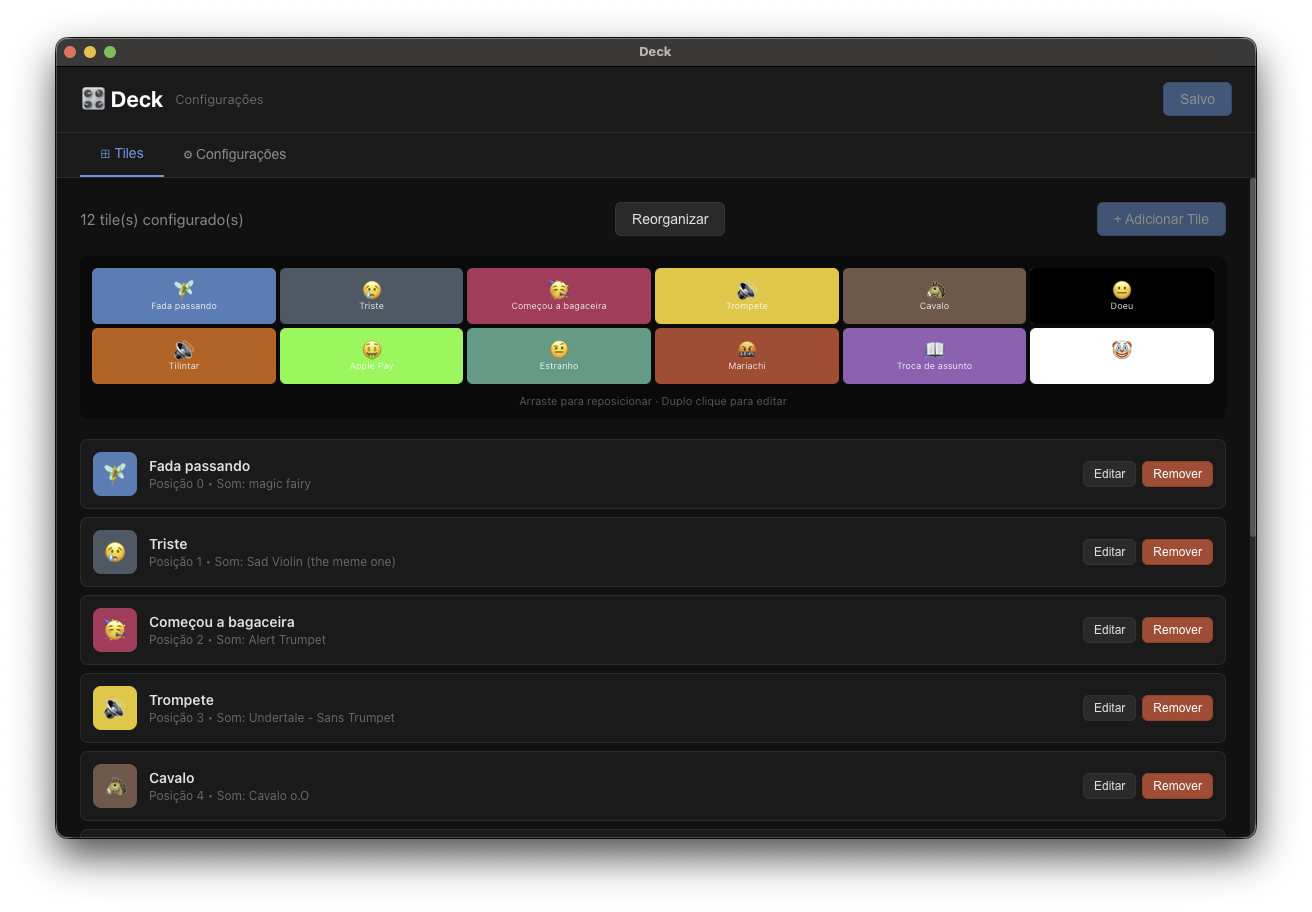Screen dimensions: 1312x912
Task: Edit the Cavalo tile
Action: [1109, 786]
